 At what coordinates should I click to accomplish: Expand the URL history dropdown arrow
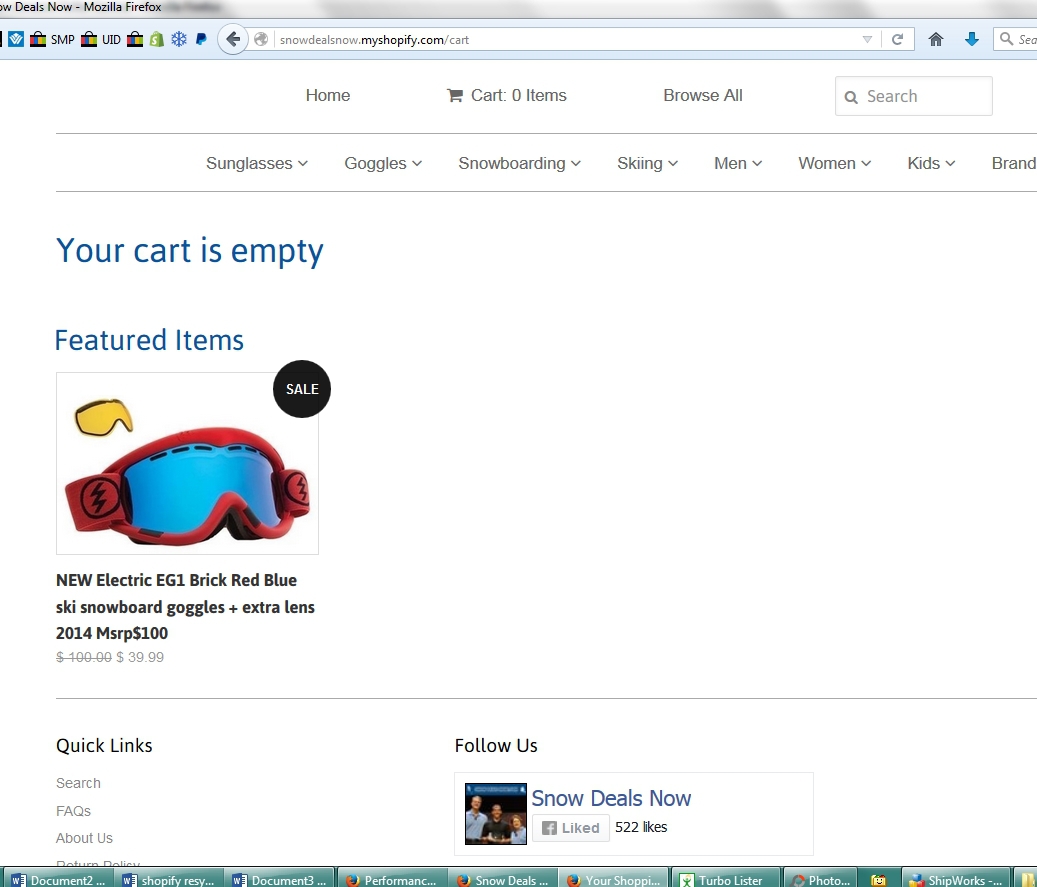pos(867,40)
